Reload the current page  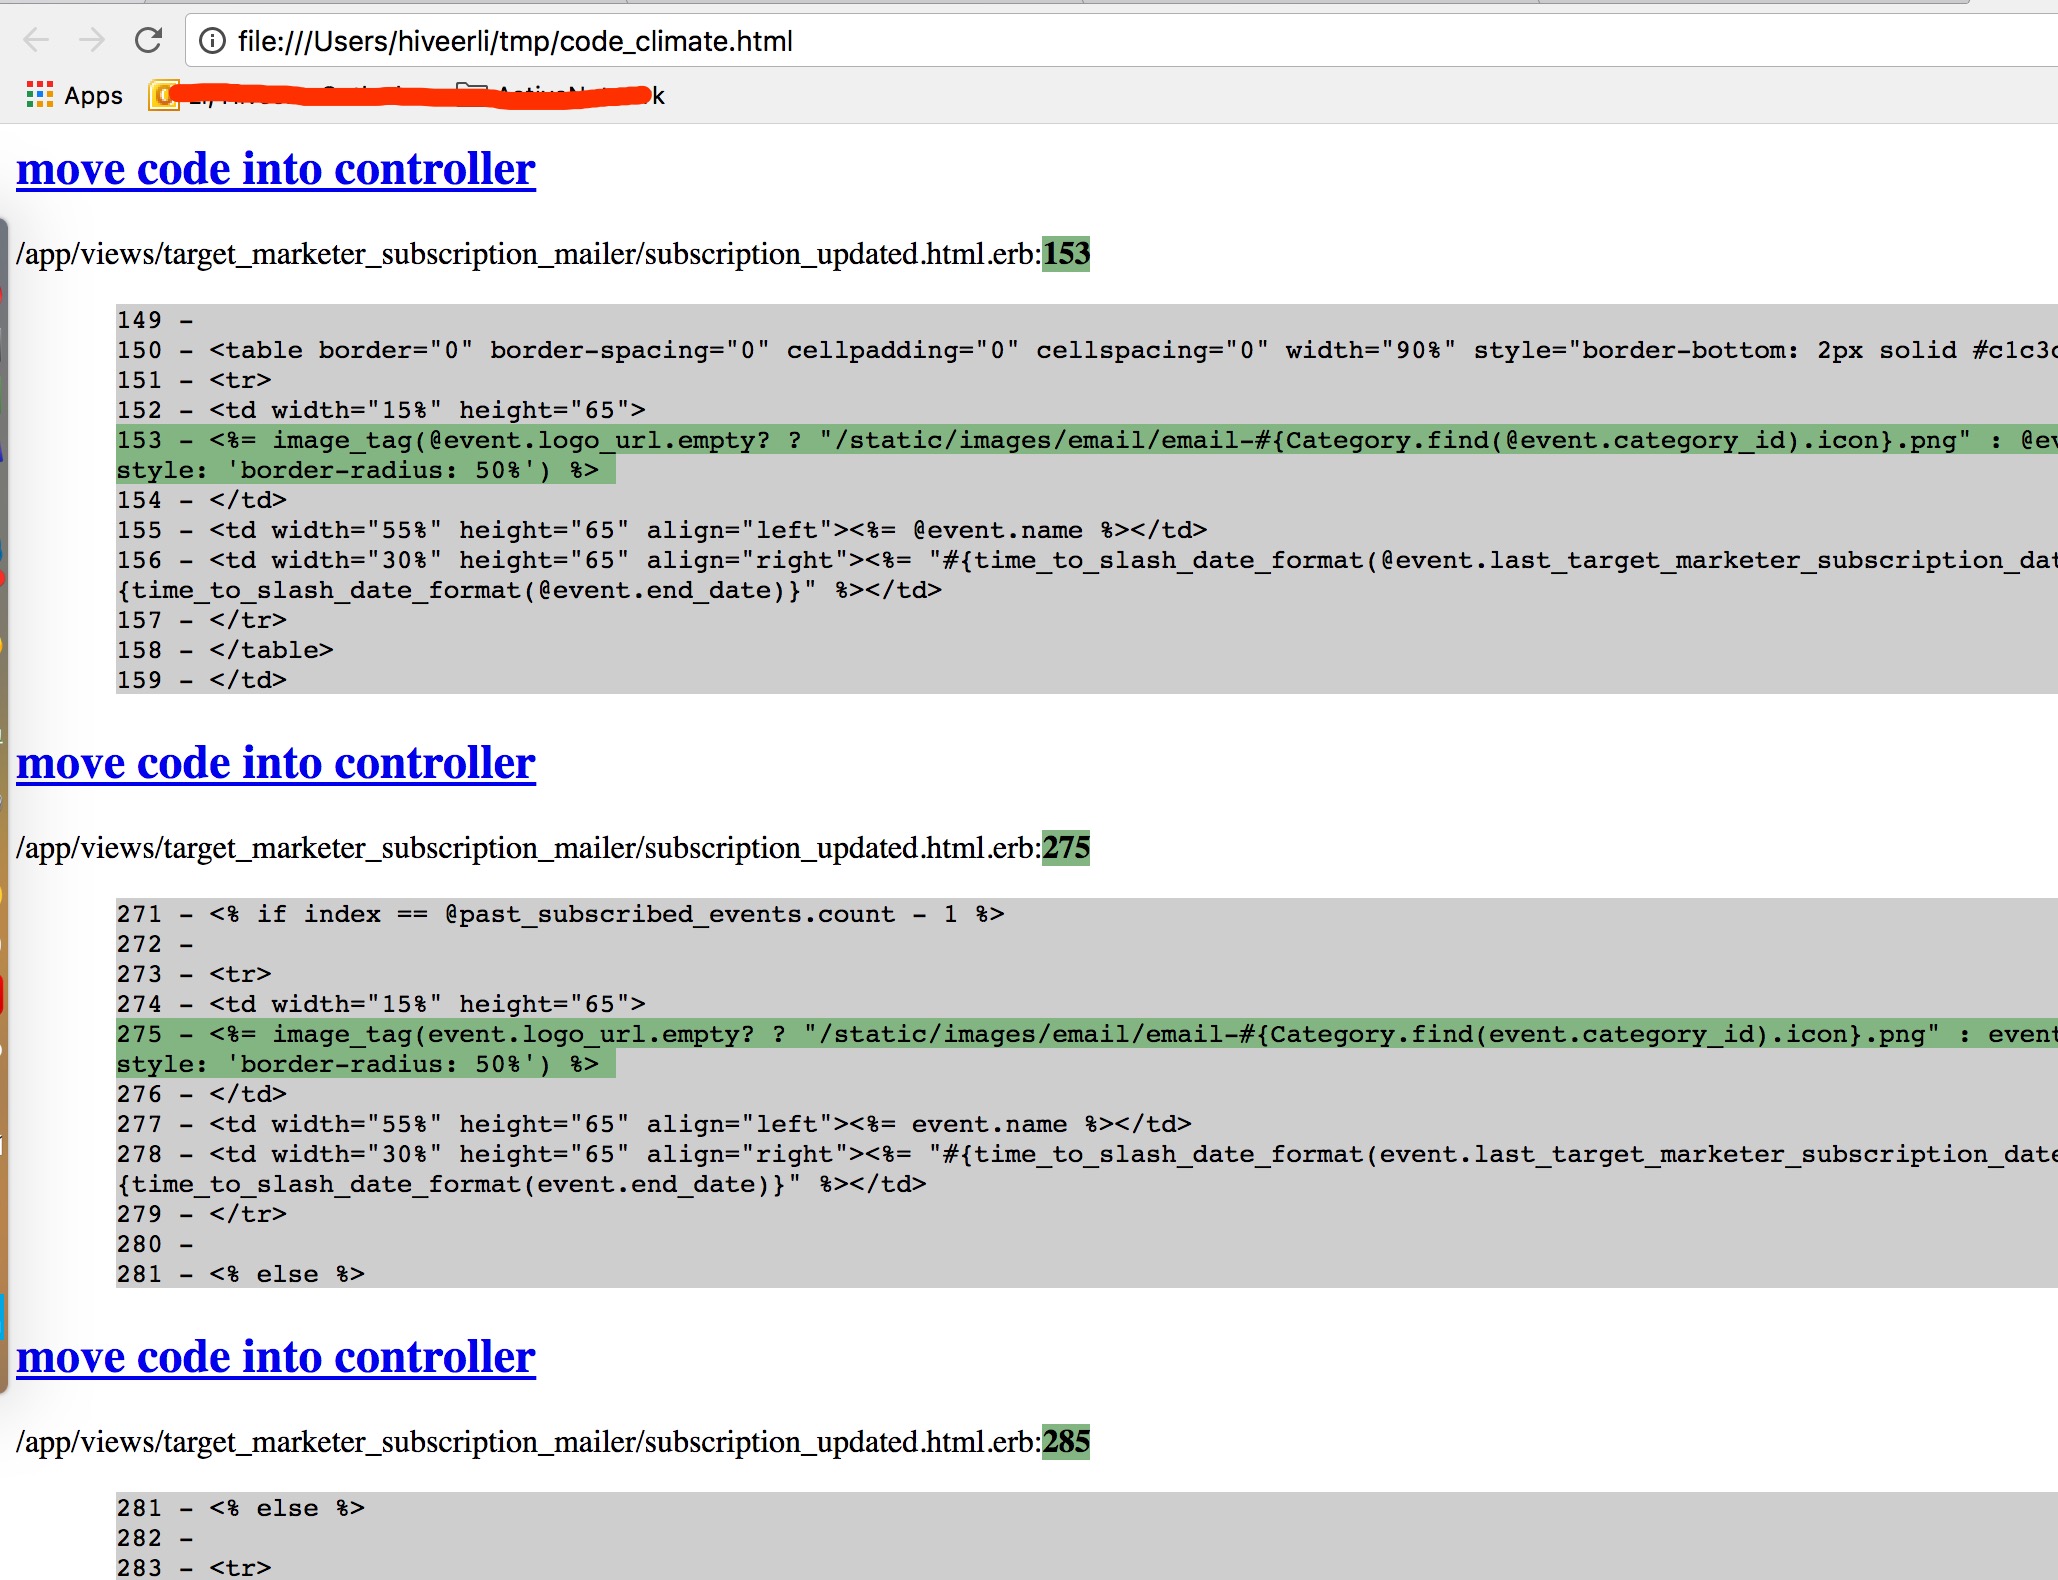point(148,40)
